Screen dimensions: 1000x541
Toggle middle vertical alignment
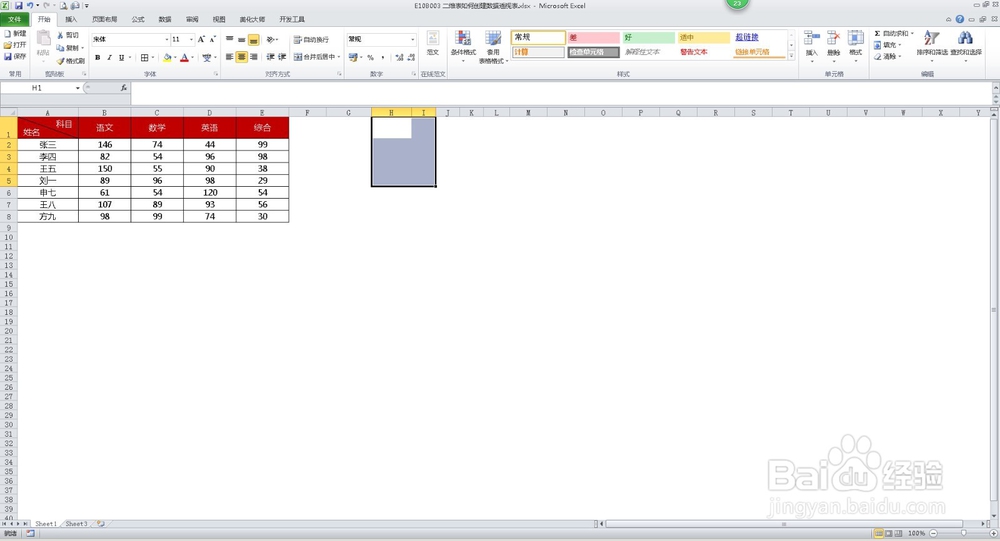242,40
